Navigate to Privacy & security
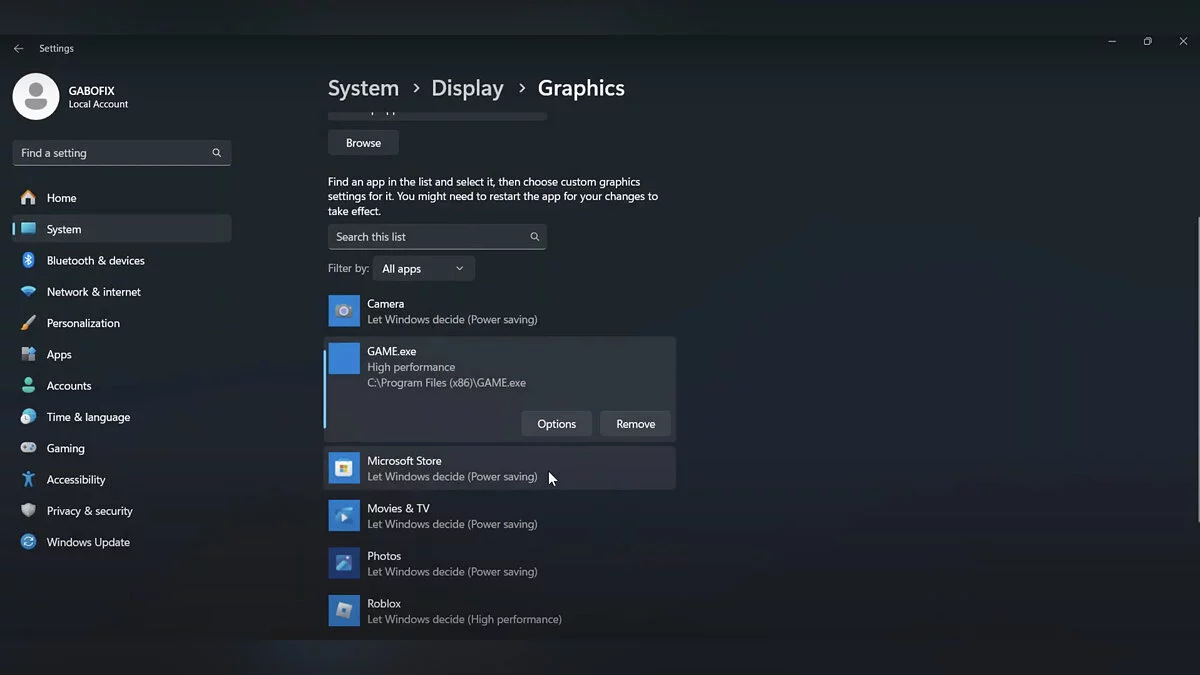 point(89,511)
